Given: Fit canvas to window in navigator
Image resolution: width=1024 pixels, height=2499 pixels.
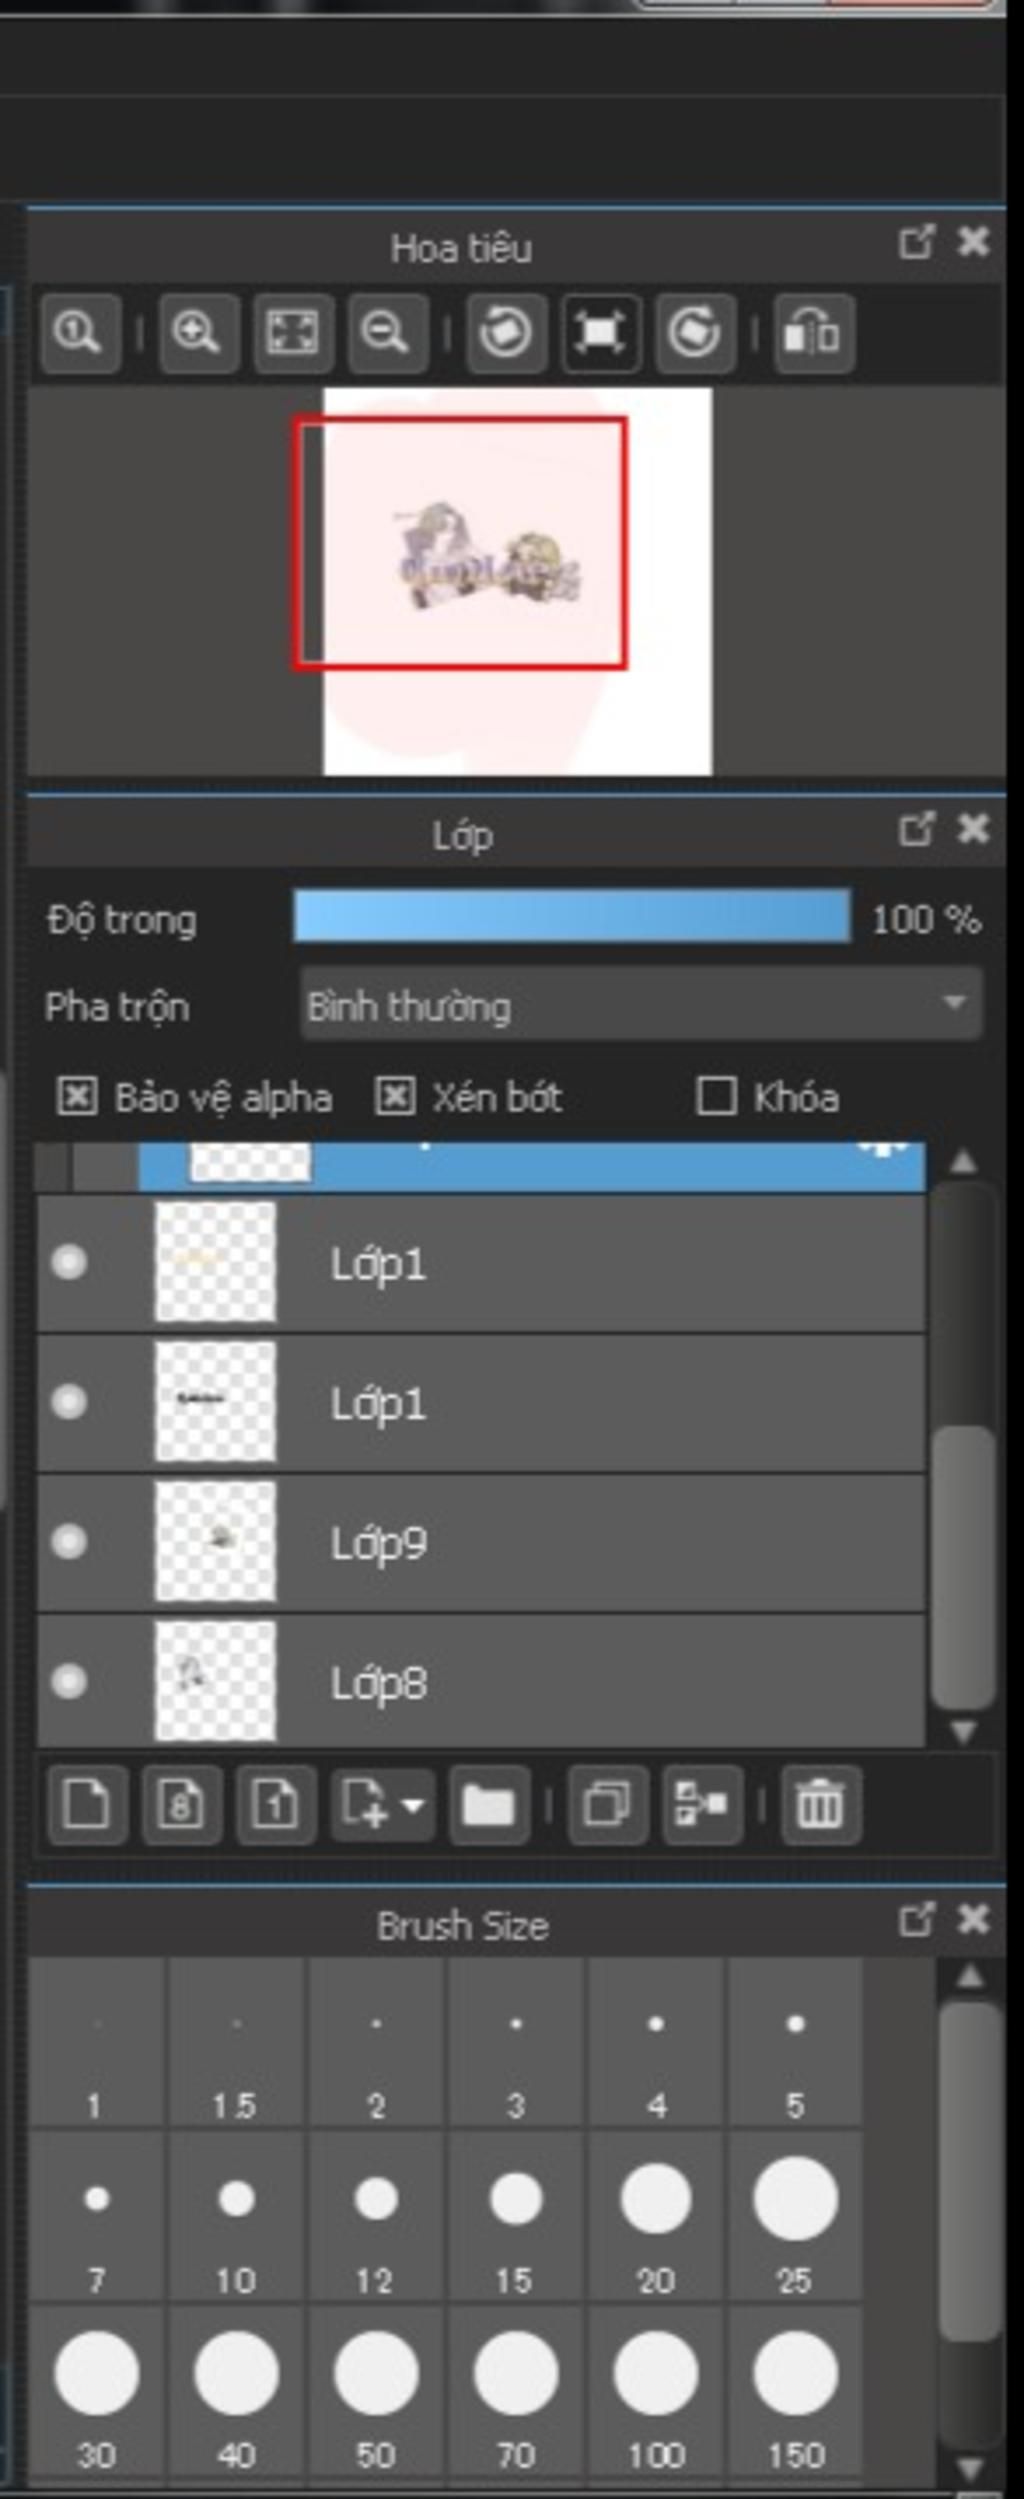Looking at the screenshot, I should (292, 333).
